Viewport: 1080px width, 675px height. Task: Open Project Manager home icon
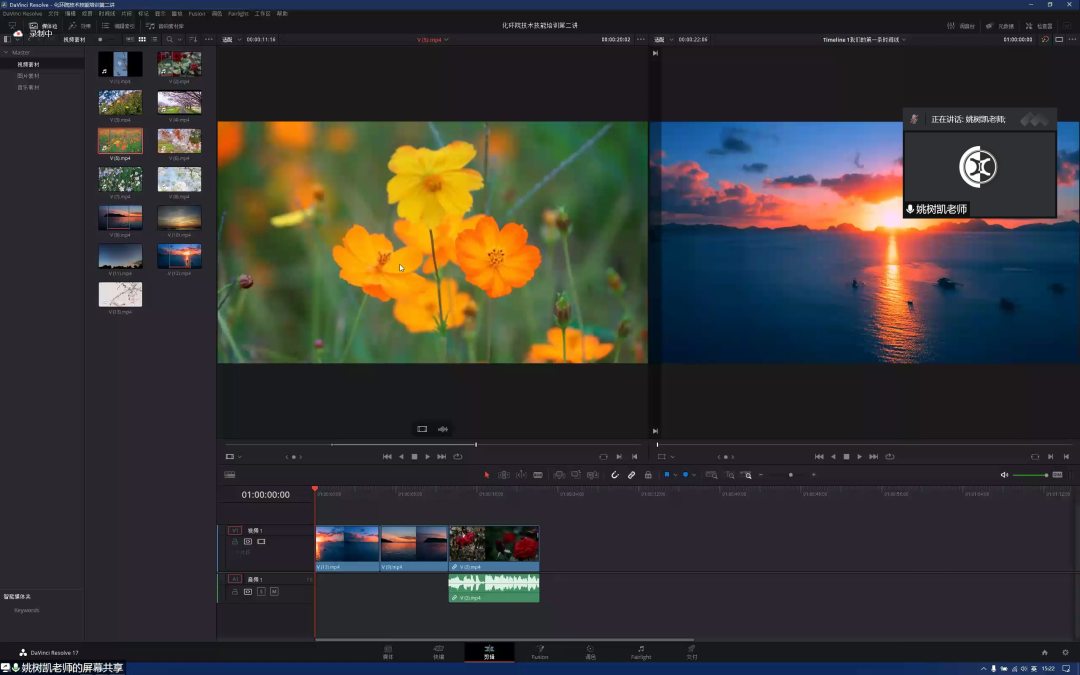tap(1045, 652)
